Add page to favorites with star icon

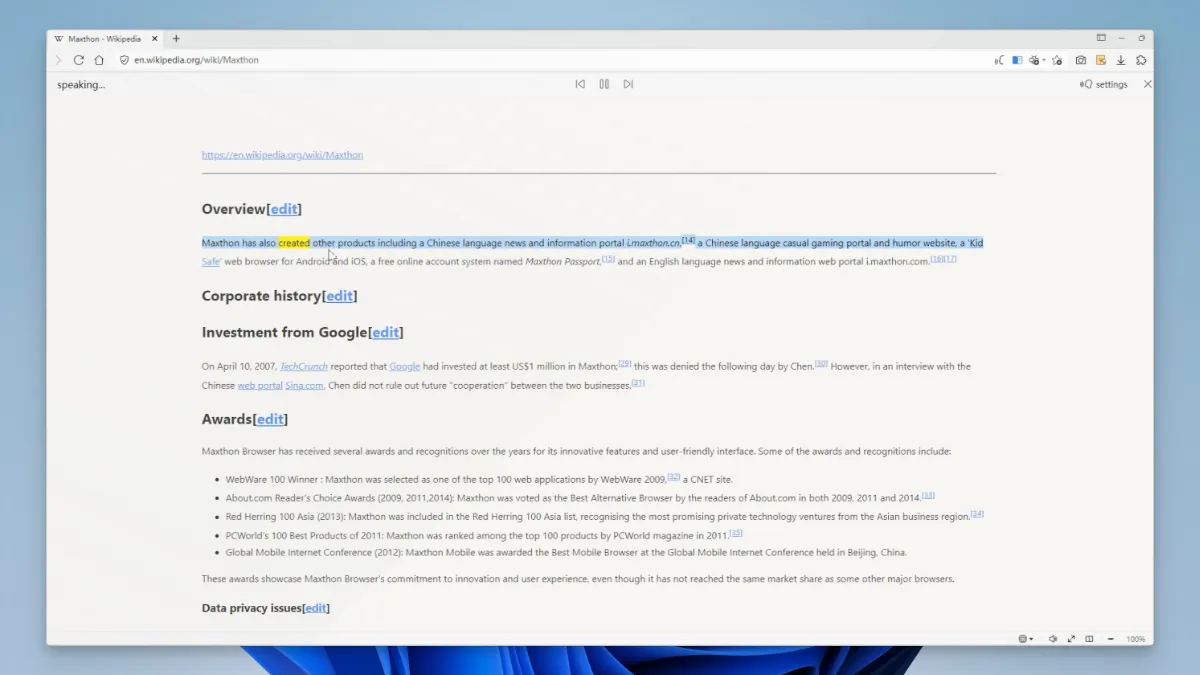point(1057,60)
